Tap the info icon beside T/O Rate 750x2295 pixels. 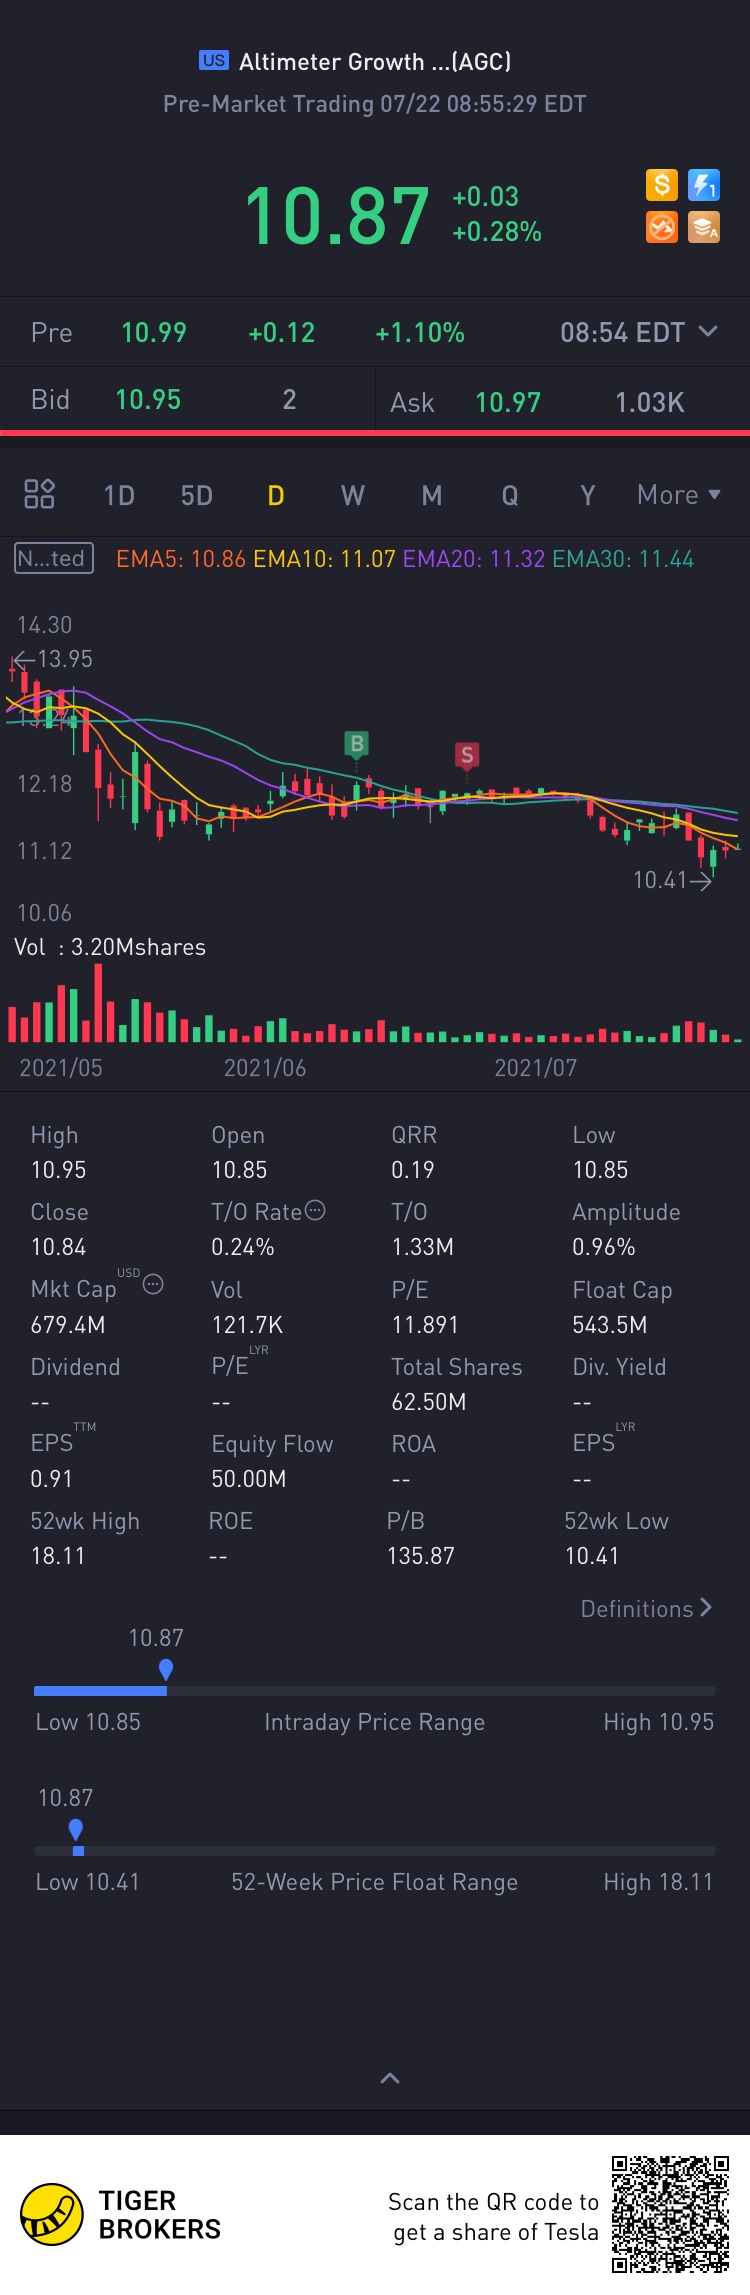[x=315, y=1211]
